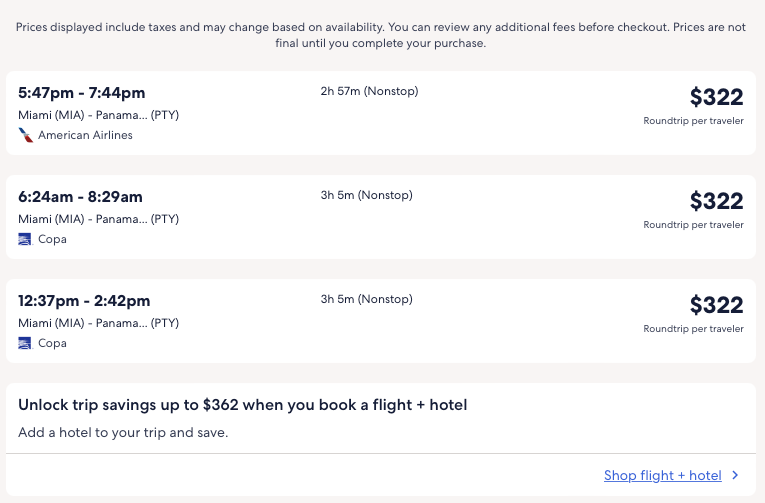Click the Copa logo on 6:24am flight
Viewport: 765px width, 503px height.
[x=26, y=239]
